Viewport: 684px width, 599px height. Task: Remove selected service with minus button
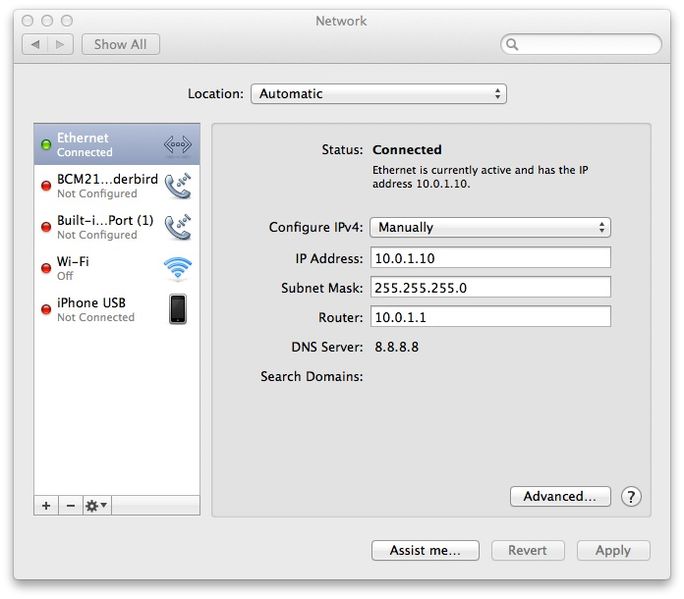(x=71, y=506)
